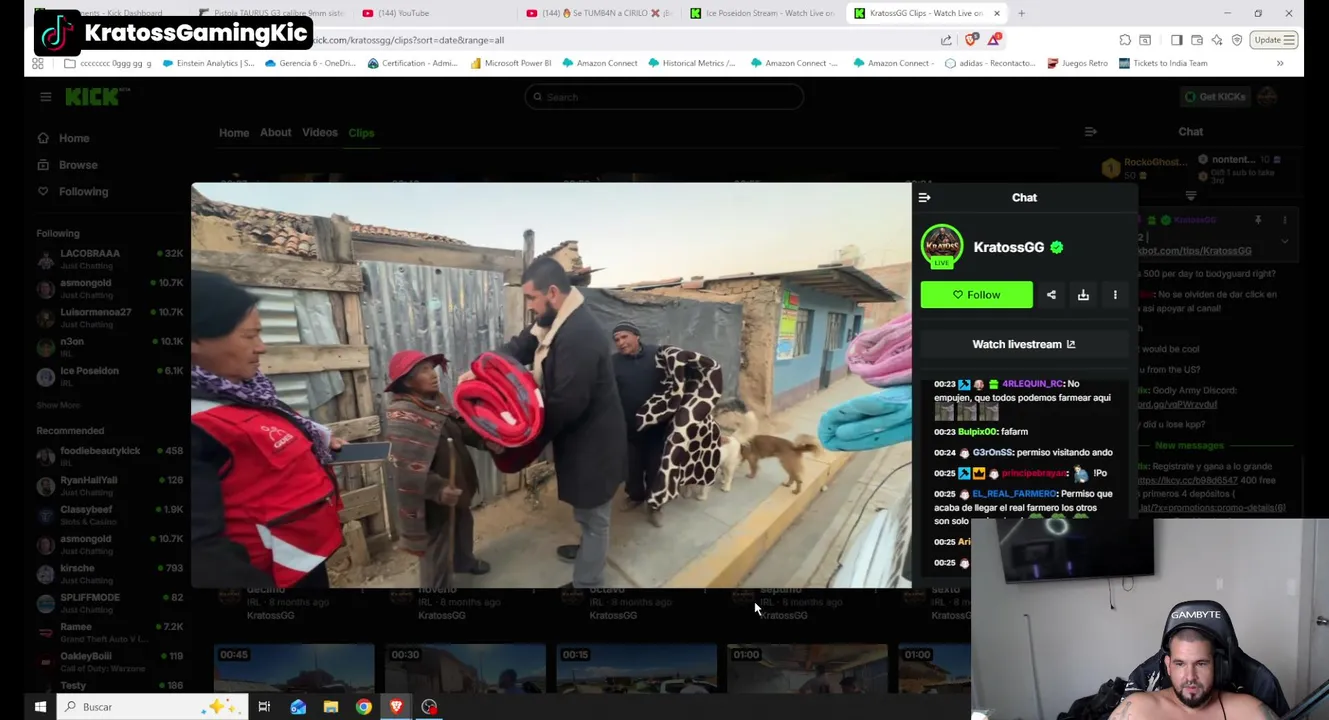The width and height of the screenshot is (1329, 720).
Task: Open the 00:45 clip thumbnail
Action: pyautogui.click(x=294, y=669)
